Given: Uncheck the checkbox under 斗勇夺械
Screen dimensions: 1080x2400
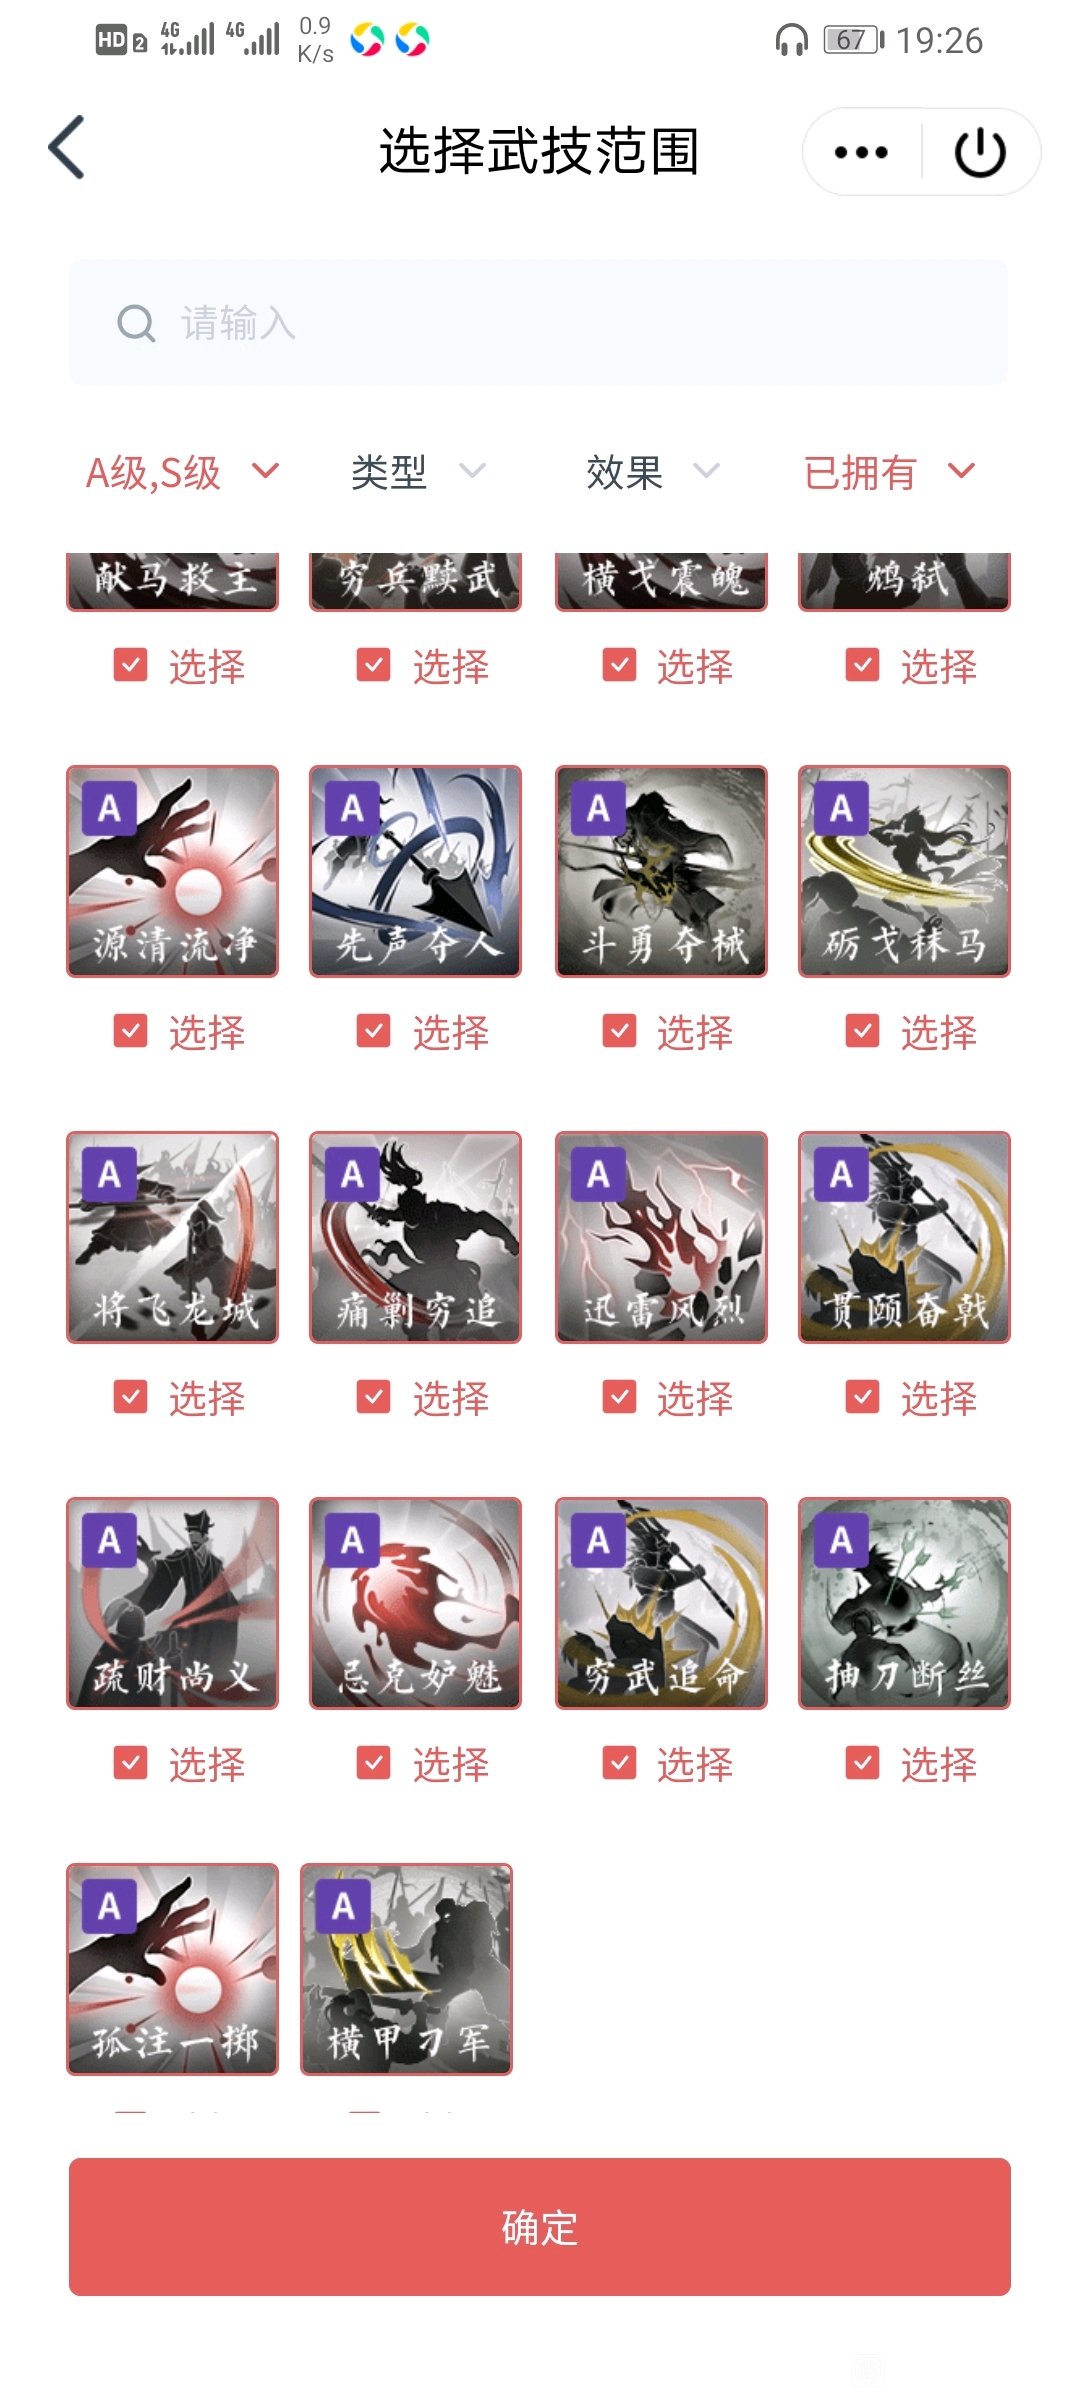Looking at the screenshot, I should 619,1031.
